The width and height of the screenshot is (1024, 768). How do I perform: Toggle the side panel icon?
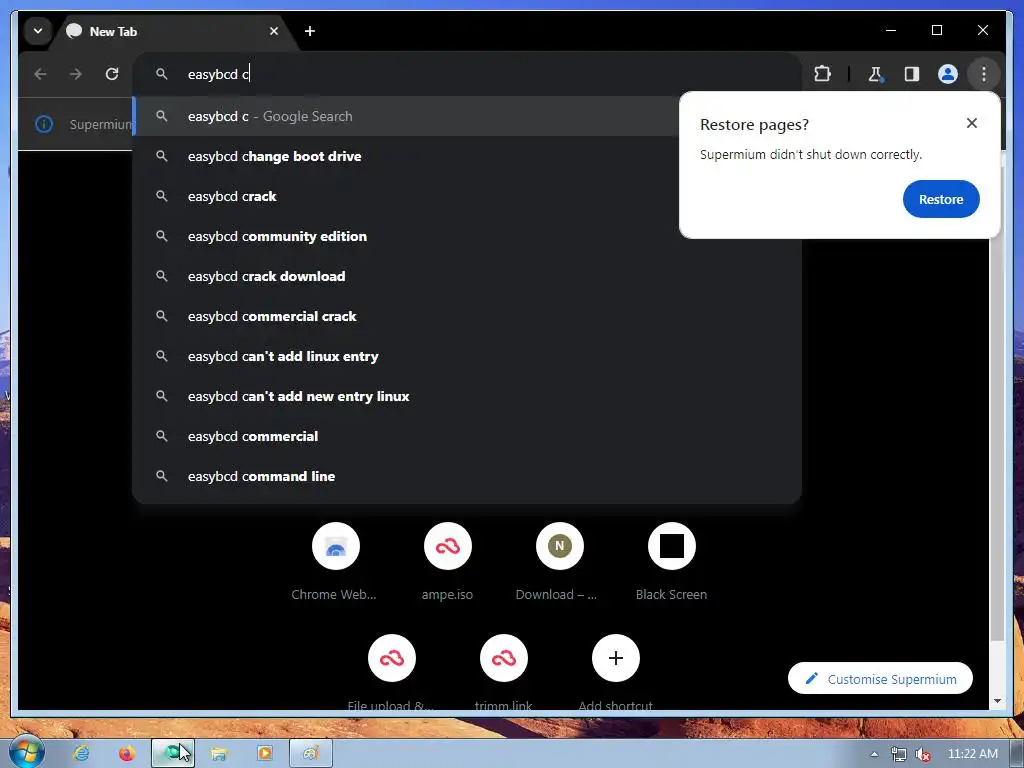912,74
